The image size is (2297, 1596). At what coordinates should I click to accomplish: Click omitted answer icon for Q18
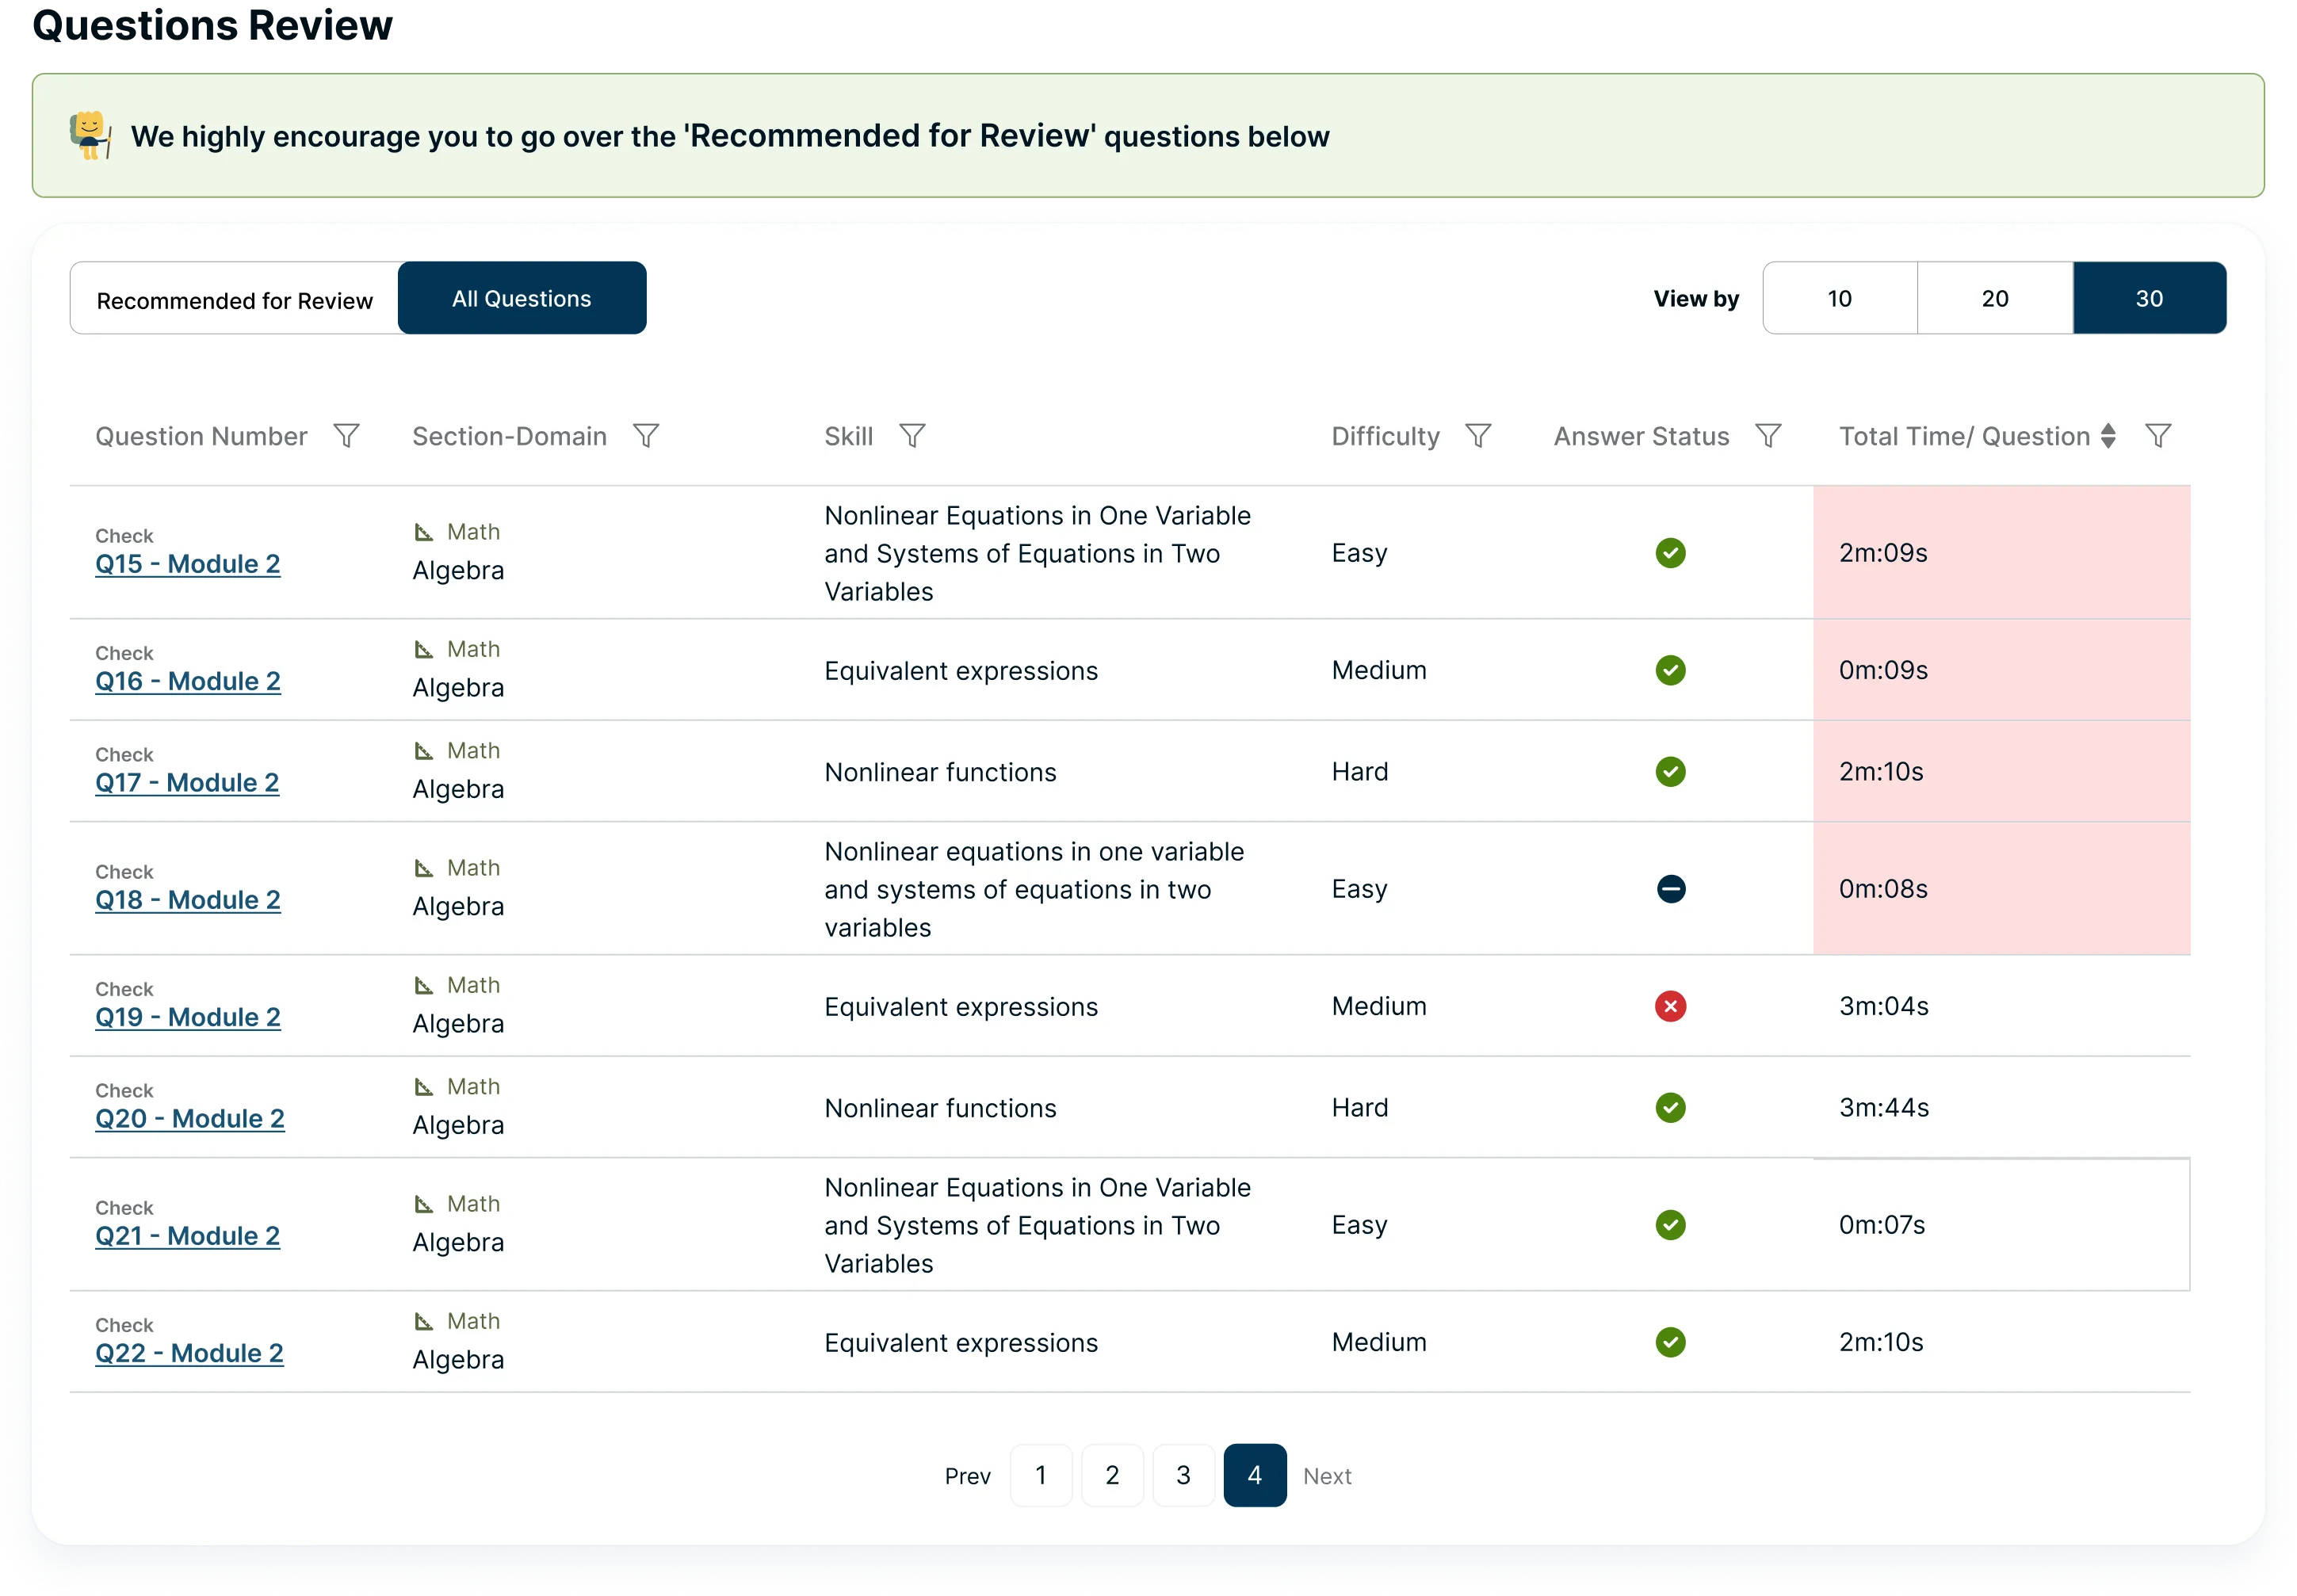[x=1670, y=889]
